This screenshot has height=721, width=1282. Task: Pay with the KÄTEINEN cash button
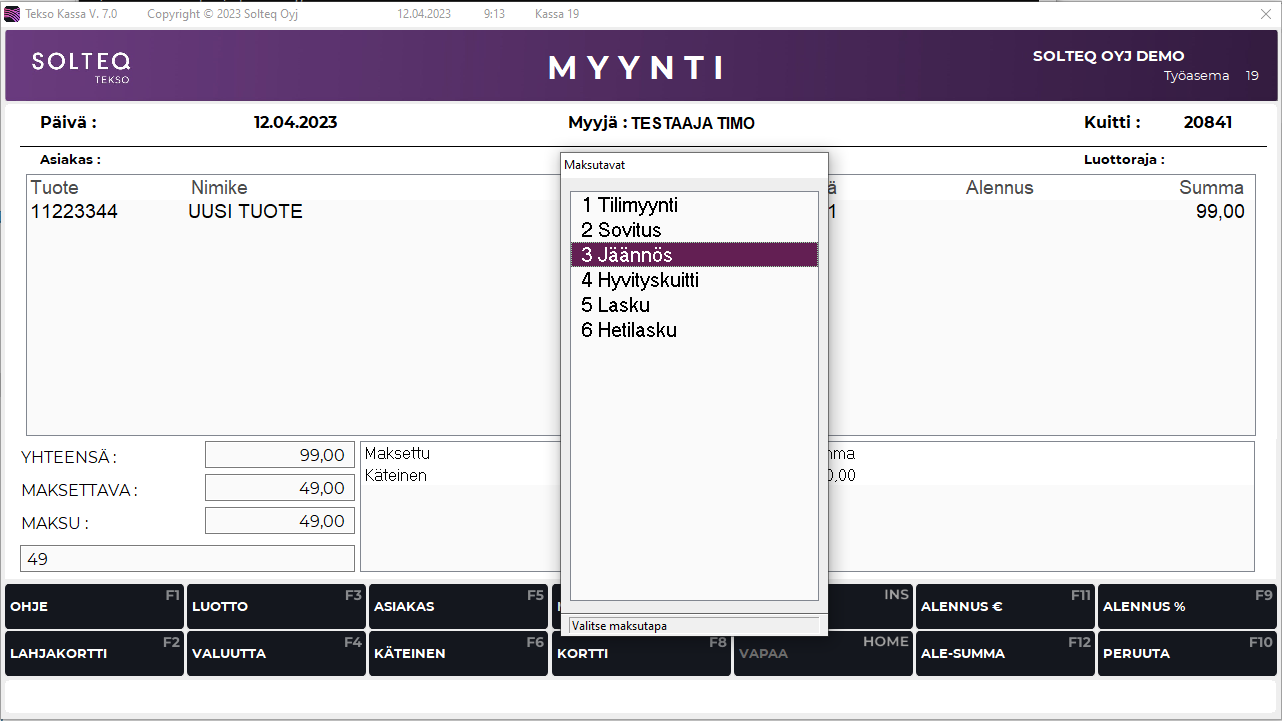[458, 654]
